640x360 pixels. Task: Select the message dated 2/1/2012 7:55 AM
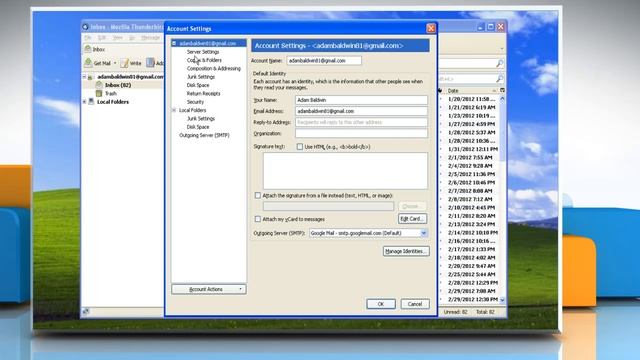tap(470, 158)
